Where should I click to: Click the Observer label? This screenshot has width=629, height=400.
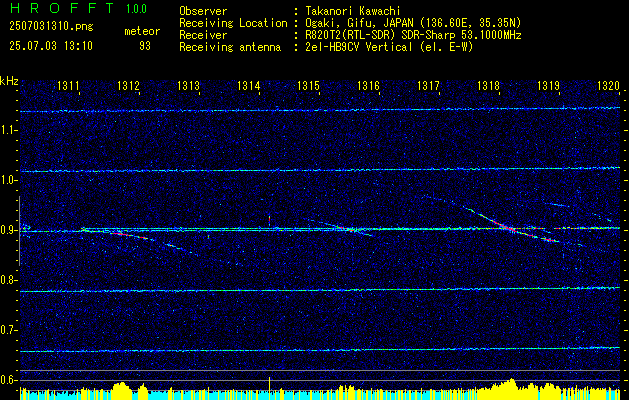(203, 11)
